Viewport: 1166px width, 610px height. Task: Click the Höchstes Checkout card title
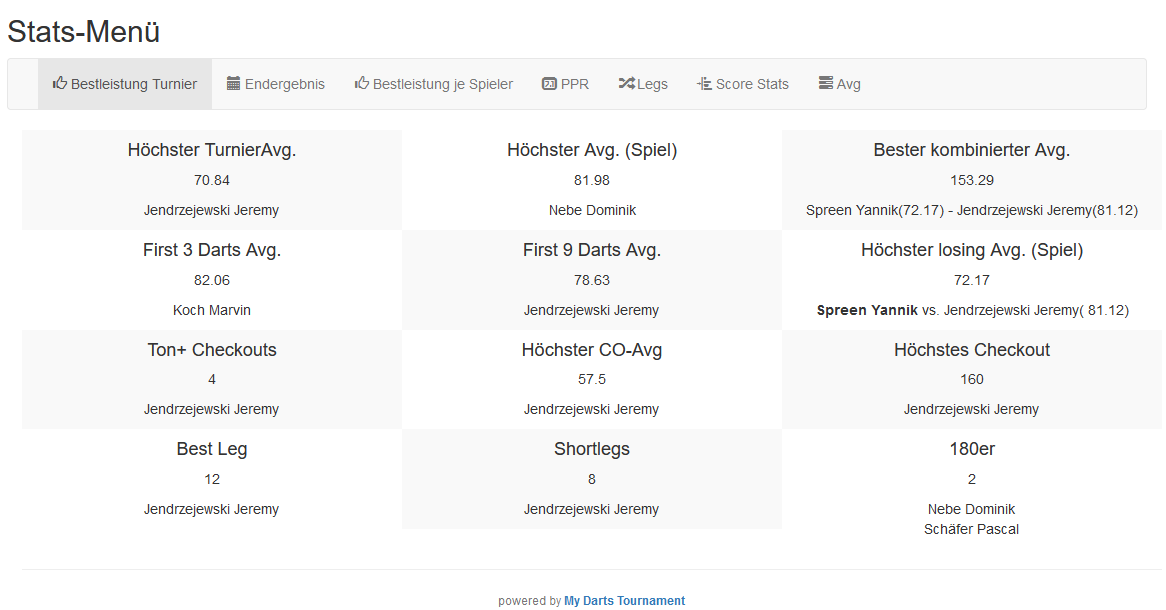[972, 350]
